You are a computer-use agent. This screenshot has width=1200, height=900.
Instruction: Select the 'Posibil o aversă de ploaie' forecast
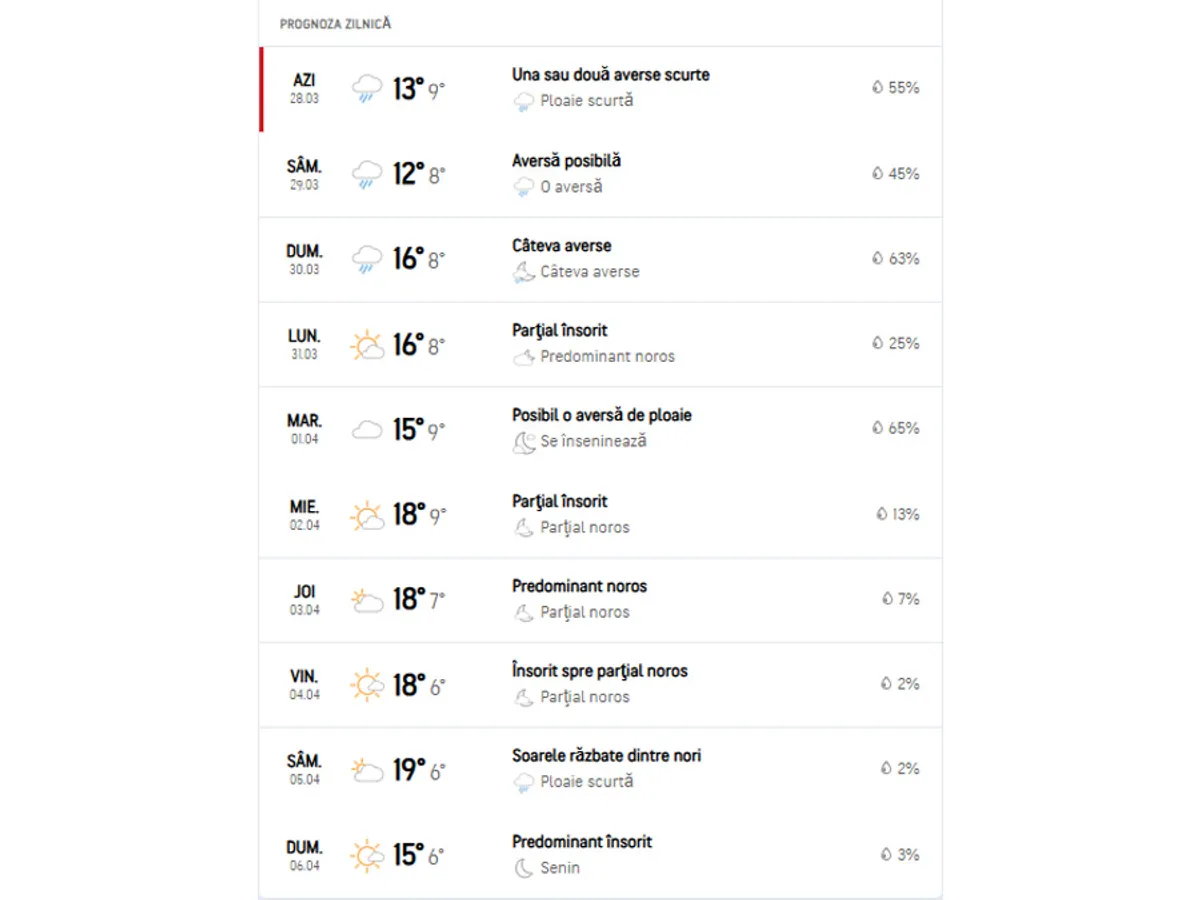coord(601,415)
